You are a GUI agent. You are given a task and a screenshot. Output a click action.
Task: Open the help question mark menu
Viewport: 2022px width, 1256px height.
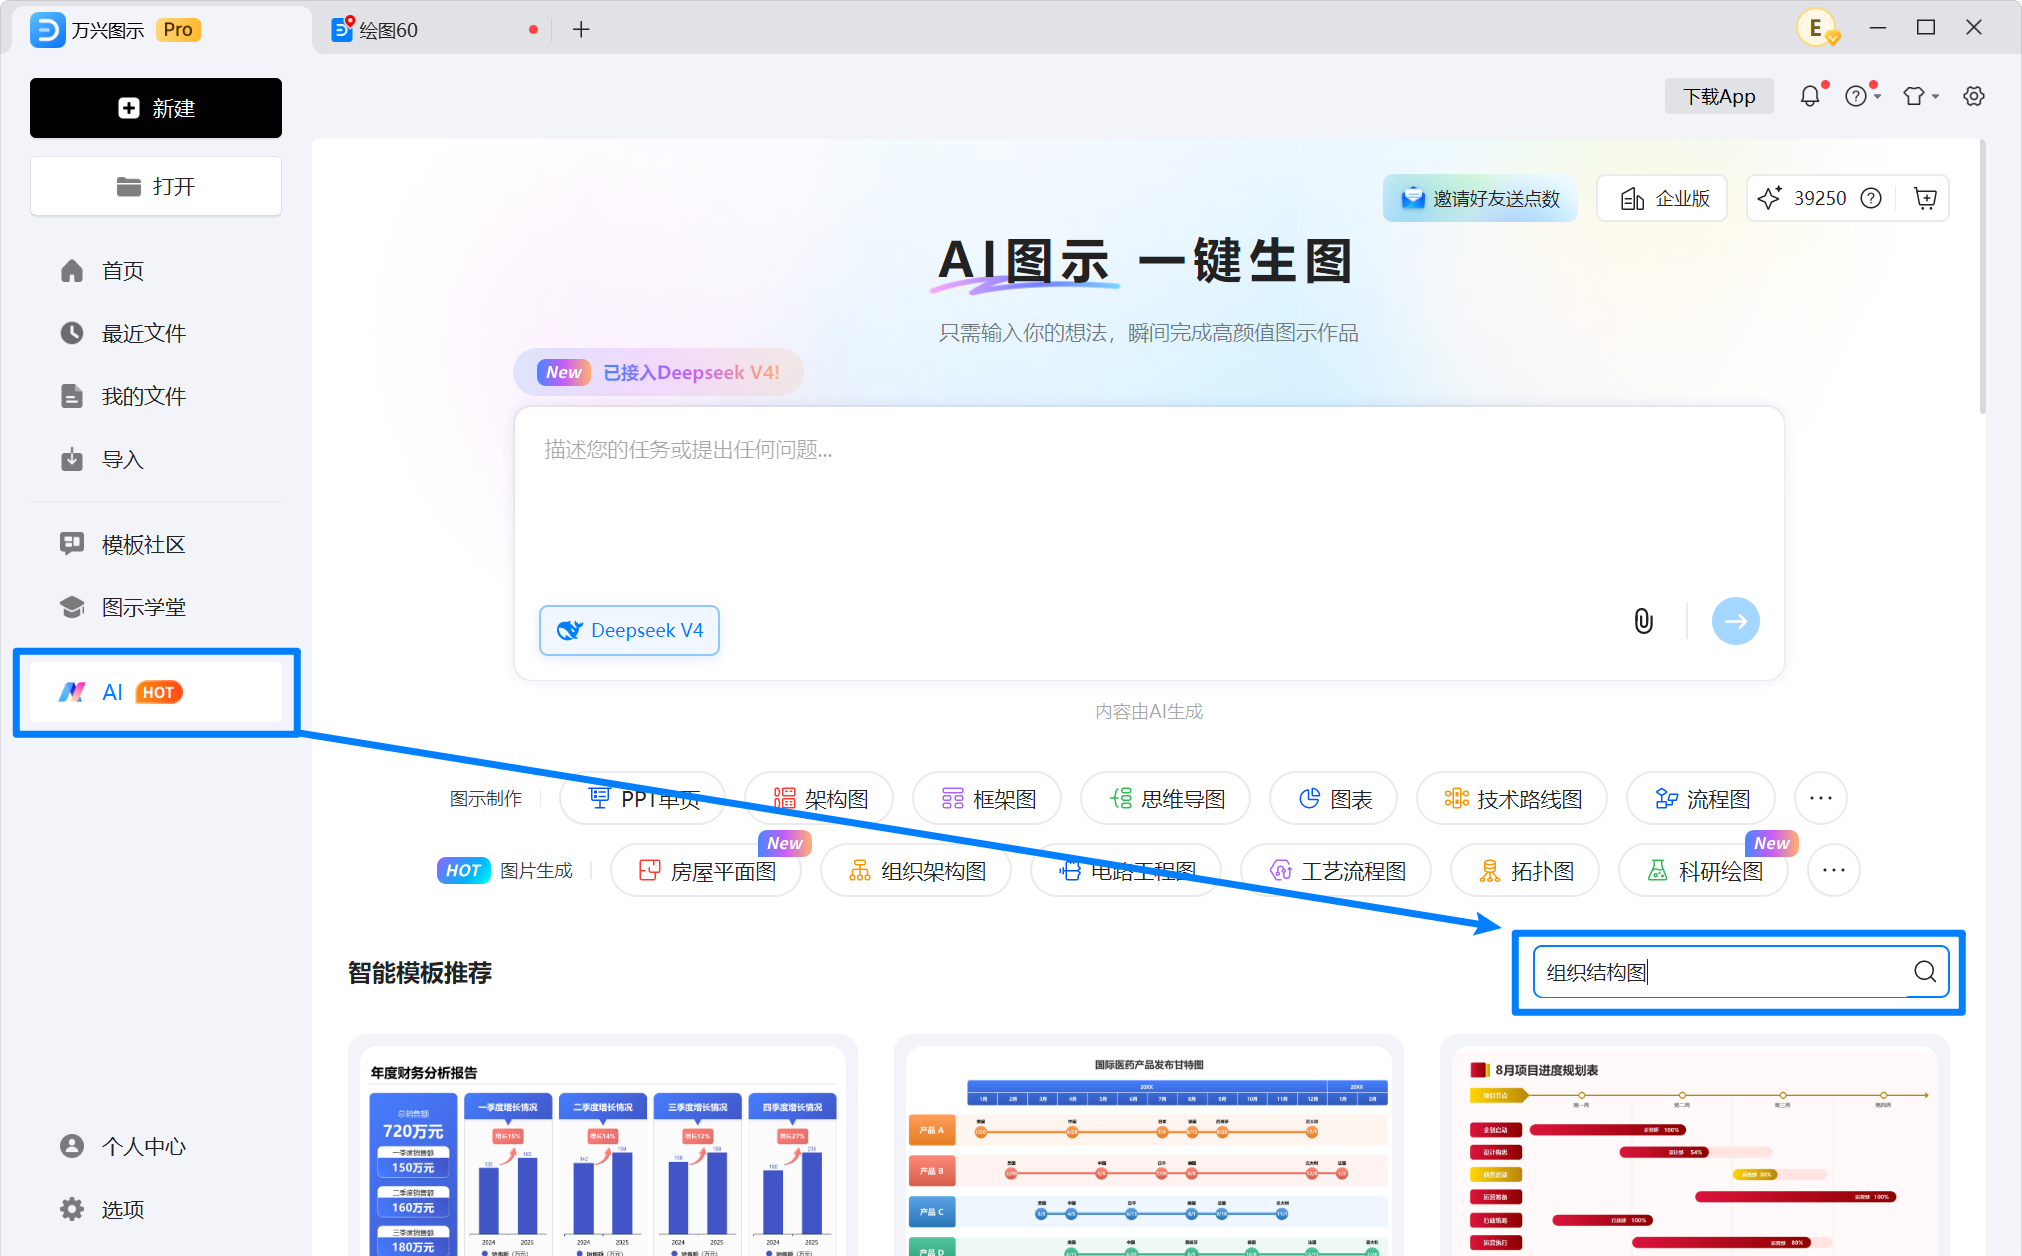pyautogui.click(x=1861, y=96)
